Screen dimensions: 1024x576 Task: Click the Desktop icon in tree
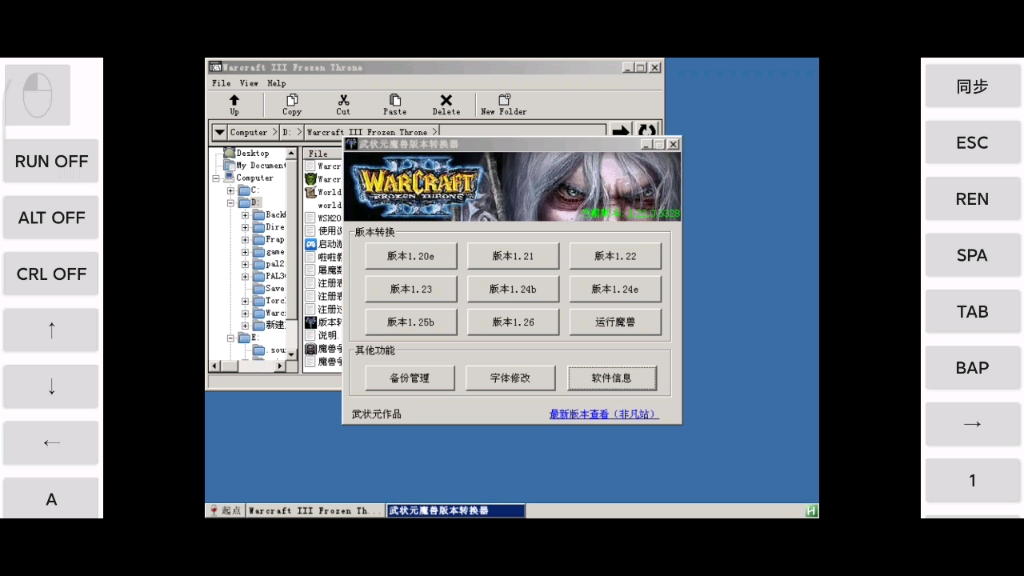229,153
